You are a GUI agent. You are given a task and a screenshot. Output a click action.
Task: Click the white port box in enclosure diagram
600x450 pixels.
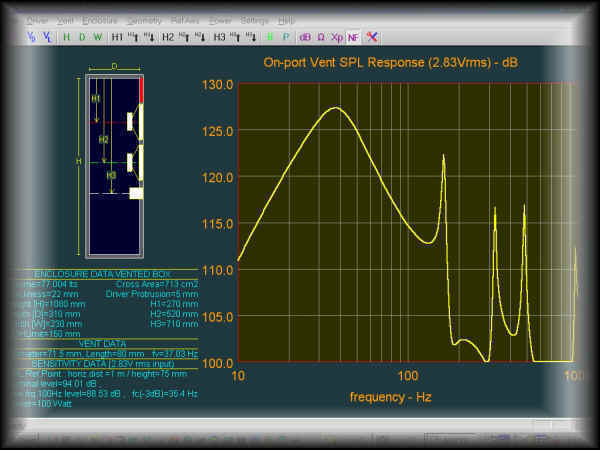[x=136, y=193]
